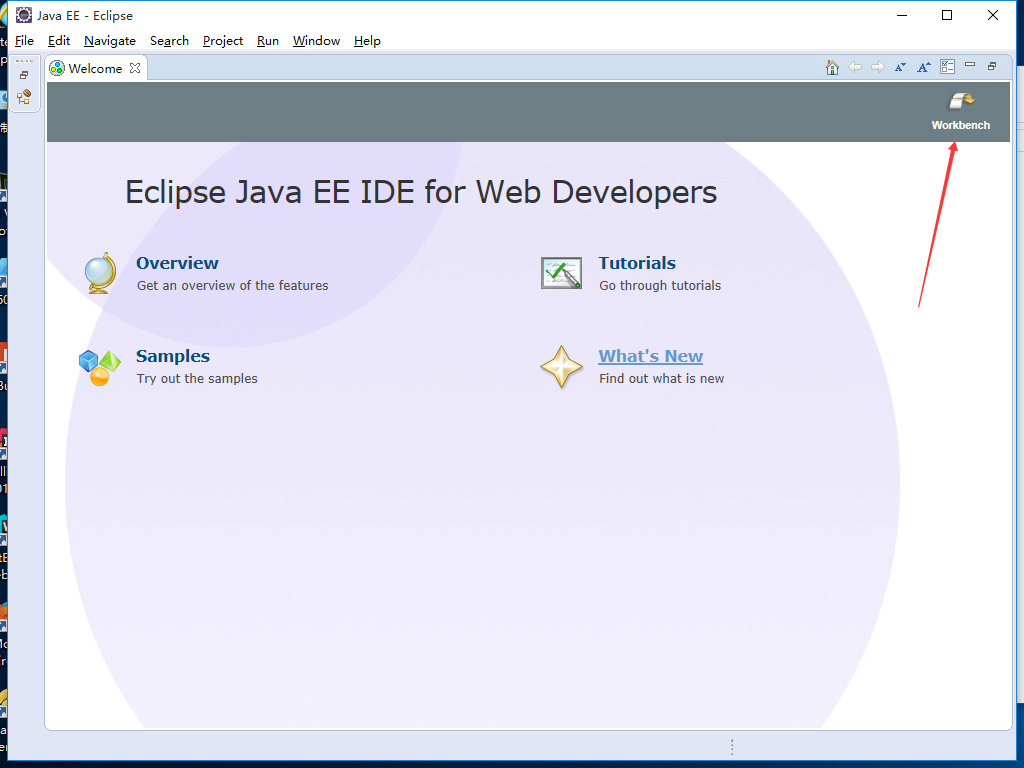Open the Navigate menu
This screenshot has width=1024, height=768.
(110, 41)
